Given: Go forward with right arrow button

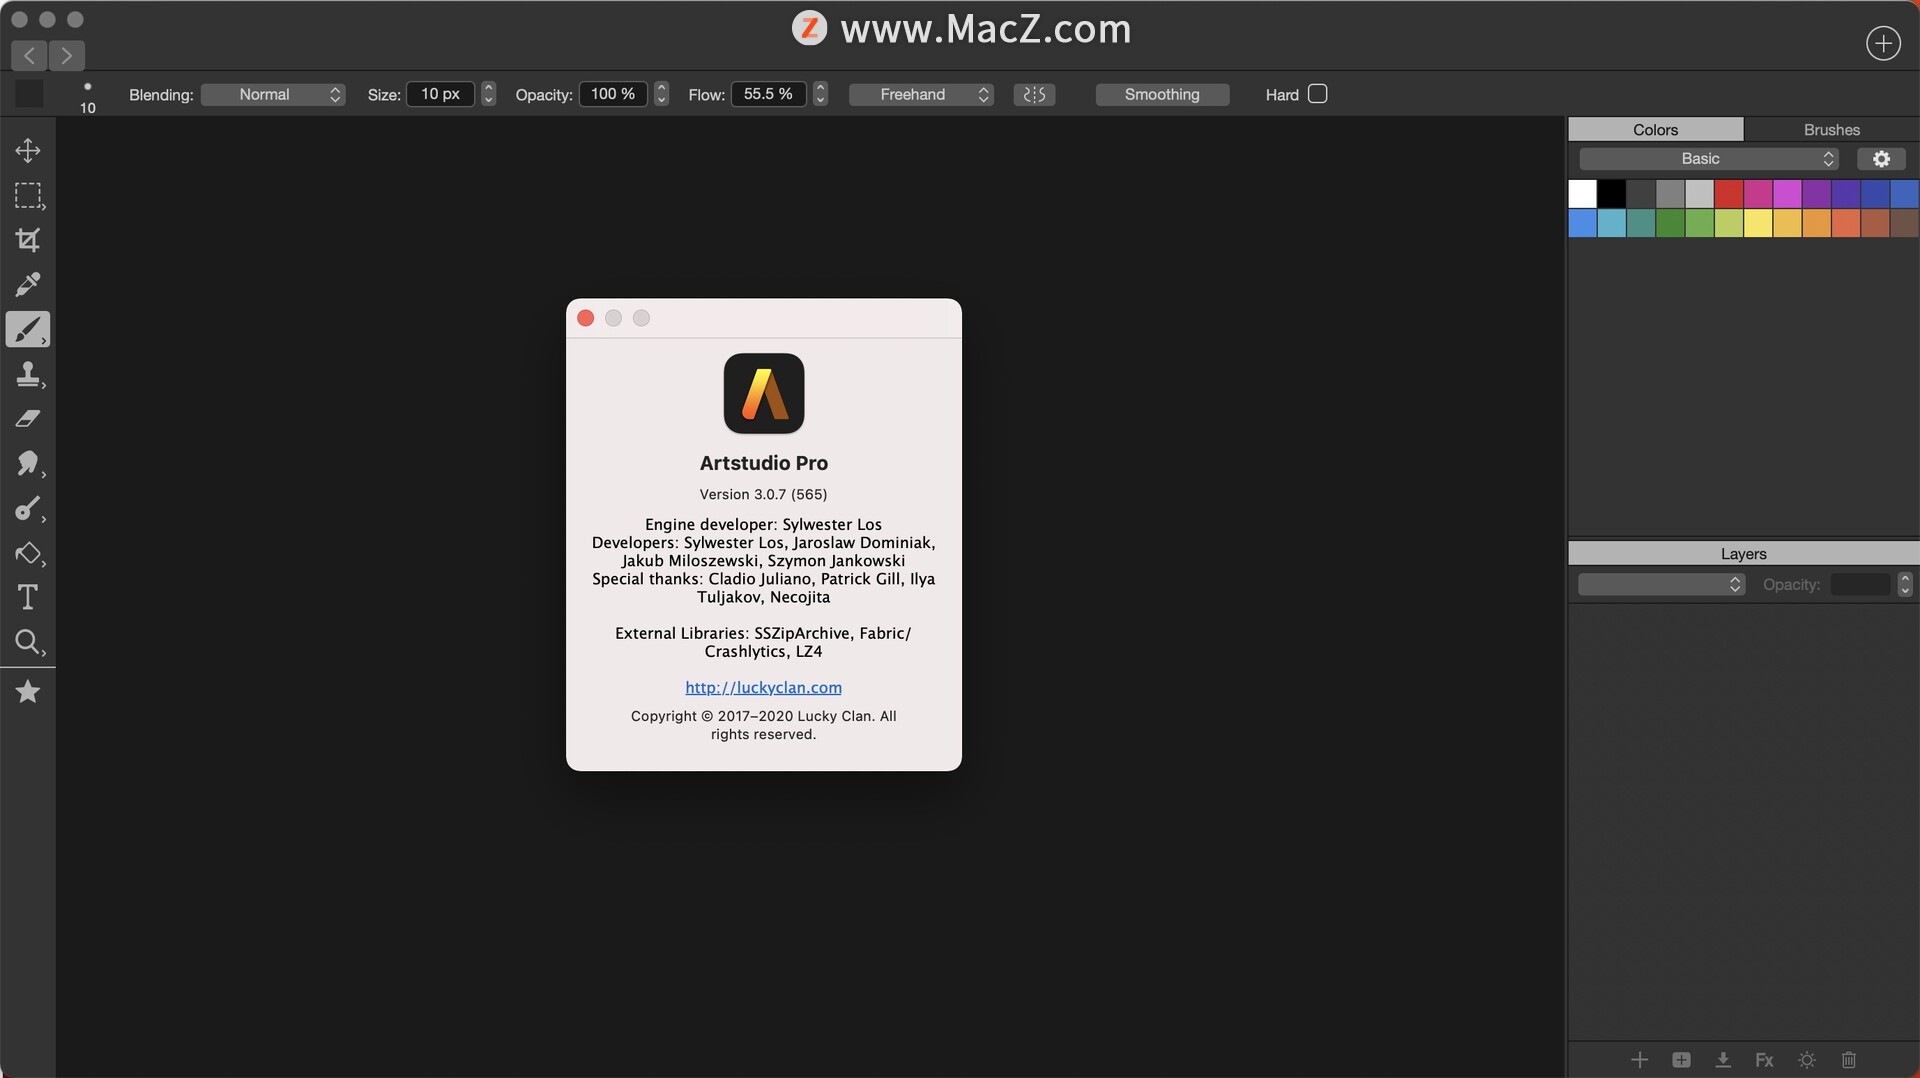Looking at the screenshot, I should (x=67, y=55).
